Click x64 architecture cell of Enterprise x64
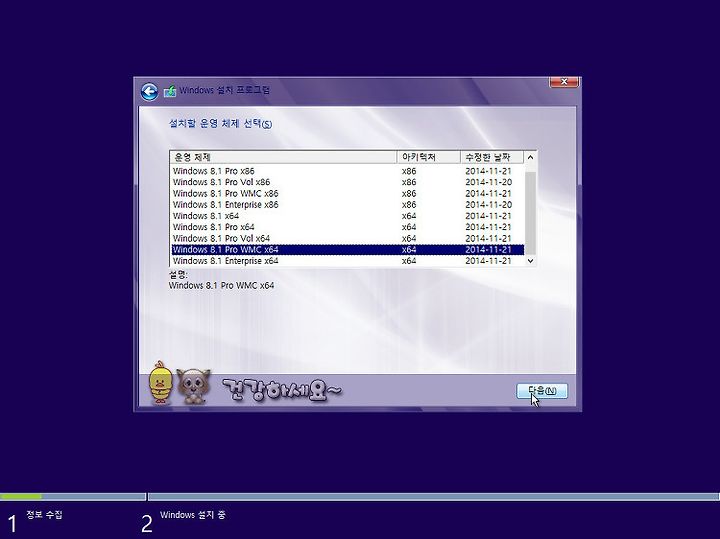Image resolution: width=720 pixels, height=539 pixels. pos(409,261)
